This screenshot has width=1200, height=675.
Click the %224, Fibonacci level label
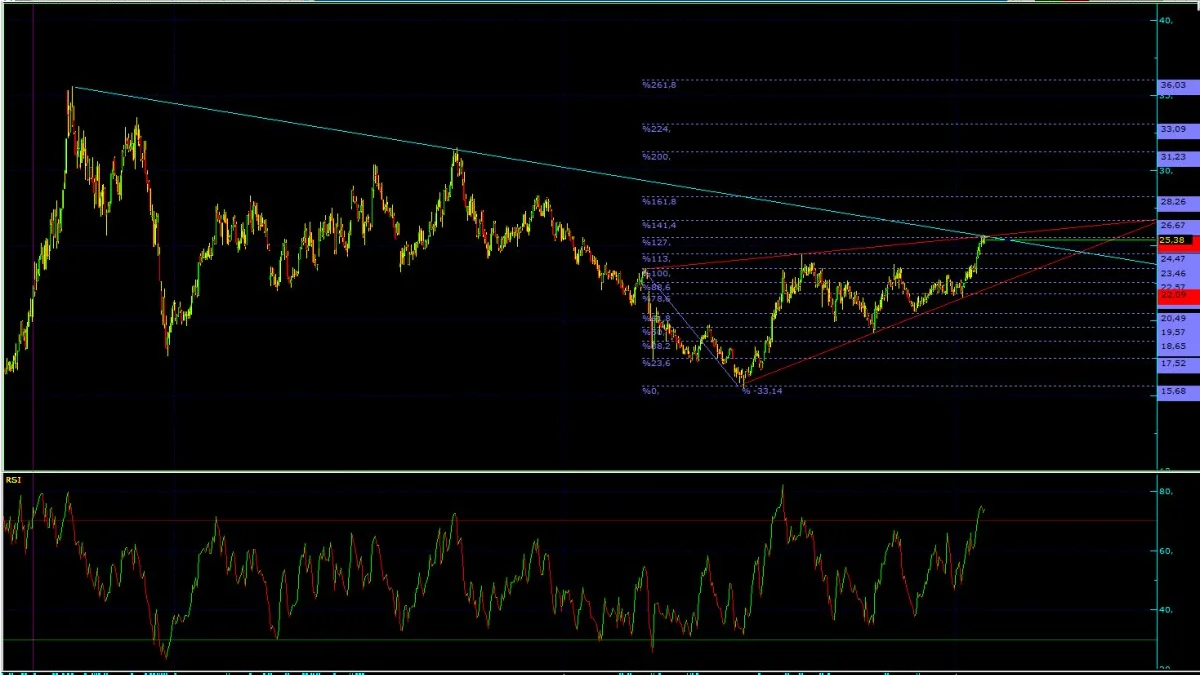point(656,129)
